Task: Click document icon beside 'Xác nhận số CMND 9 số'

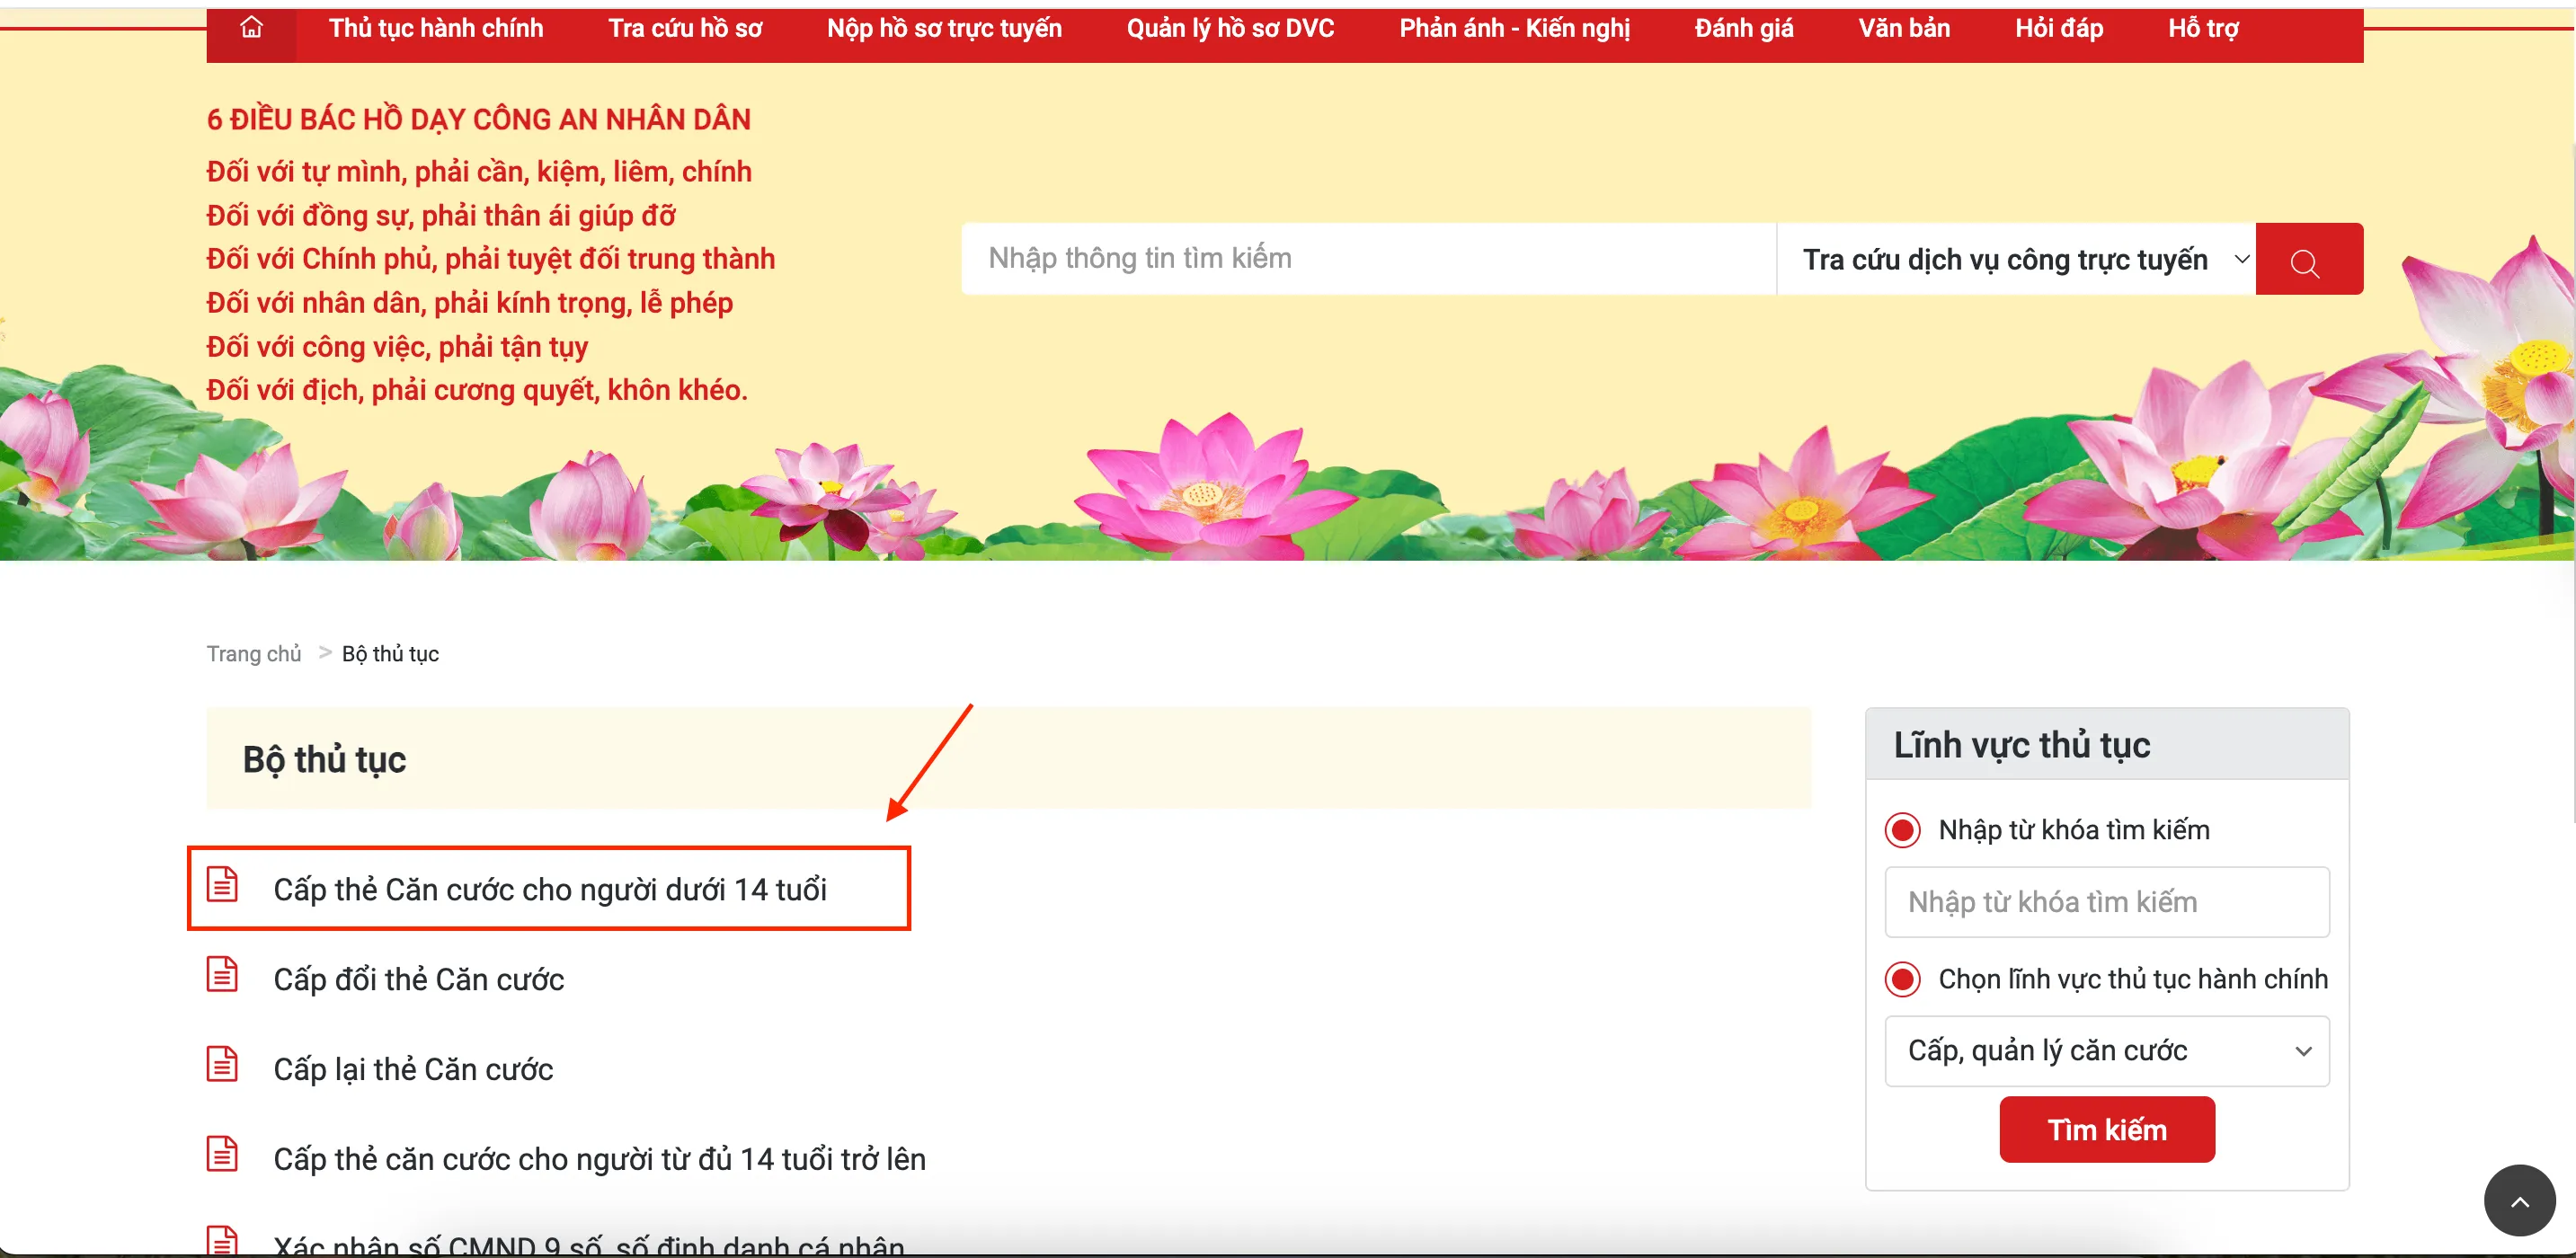Action: [222, 1240]
